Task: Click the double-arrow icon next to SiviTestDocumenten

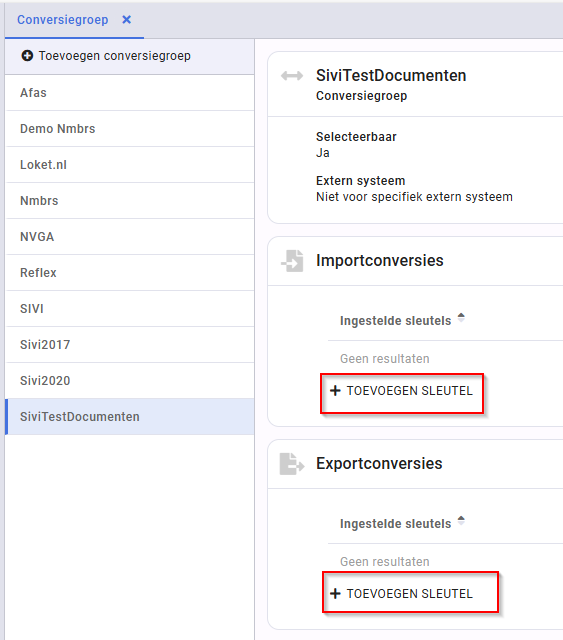Action: tap(292, 76)
